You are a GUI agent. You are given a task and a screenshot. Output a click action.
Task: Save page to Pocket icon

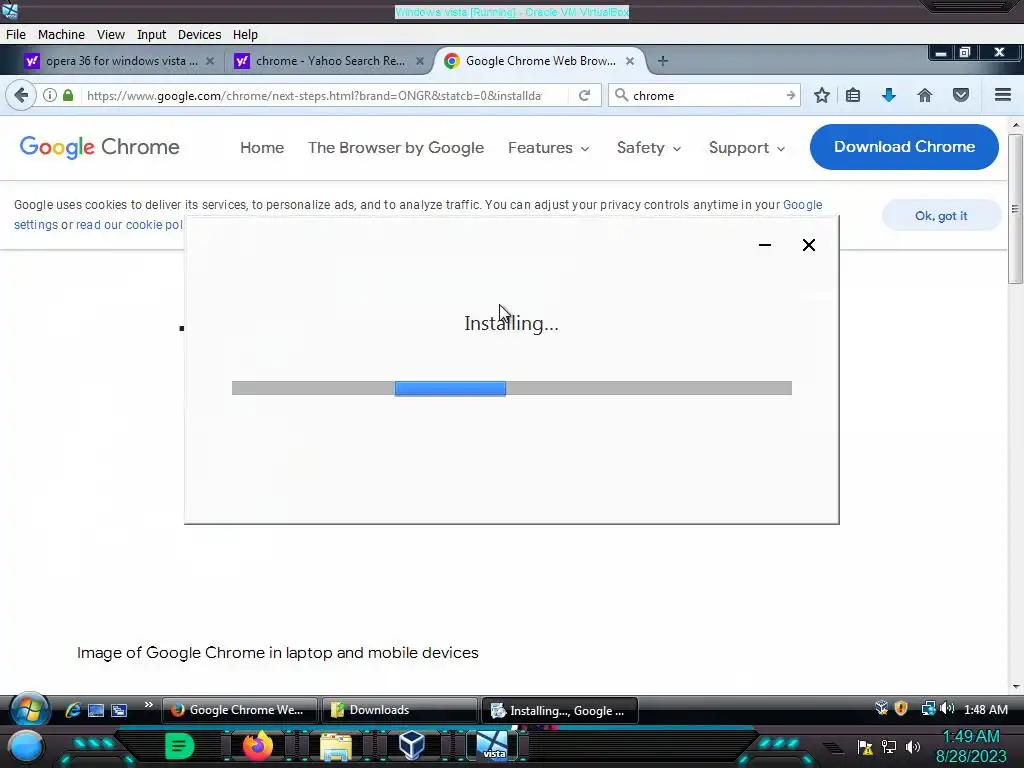coord(961,95)
